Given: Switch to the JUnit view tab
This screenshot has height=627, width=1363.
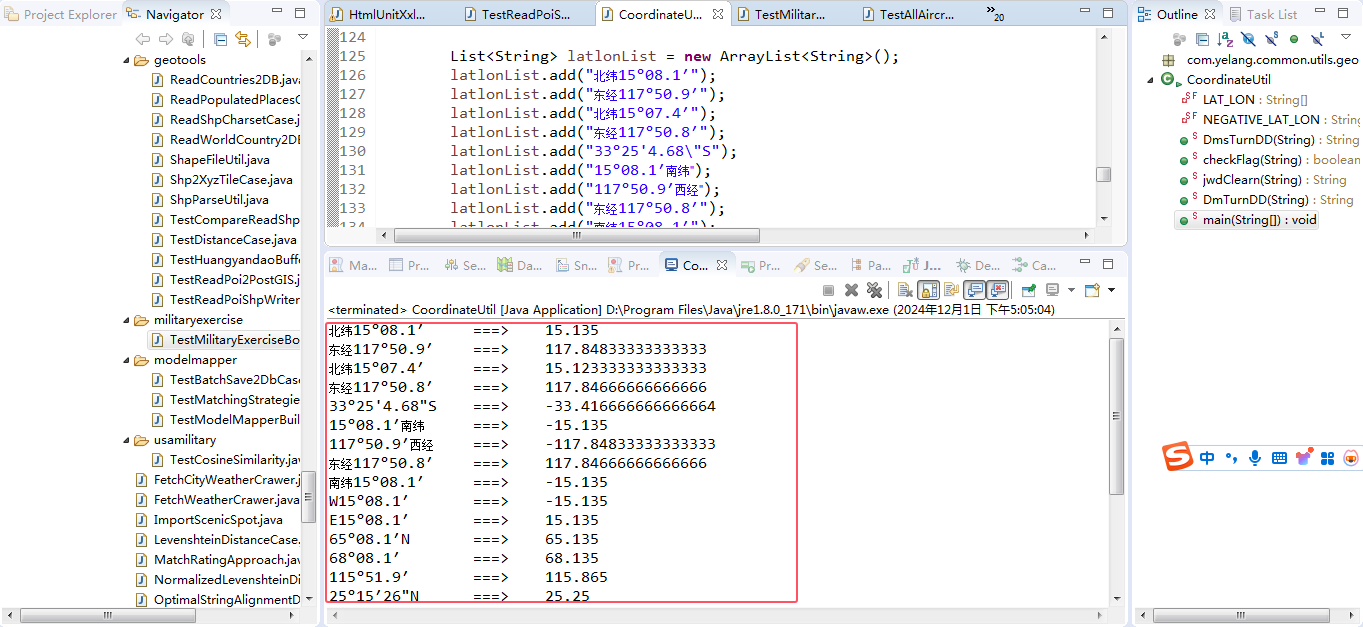Looking at the screenshot, I should [922, 265].
